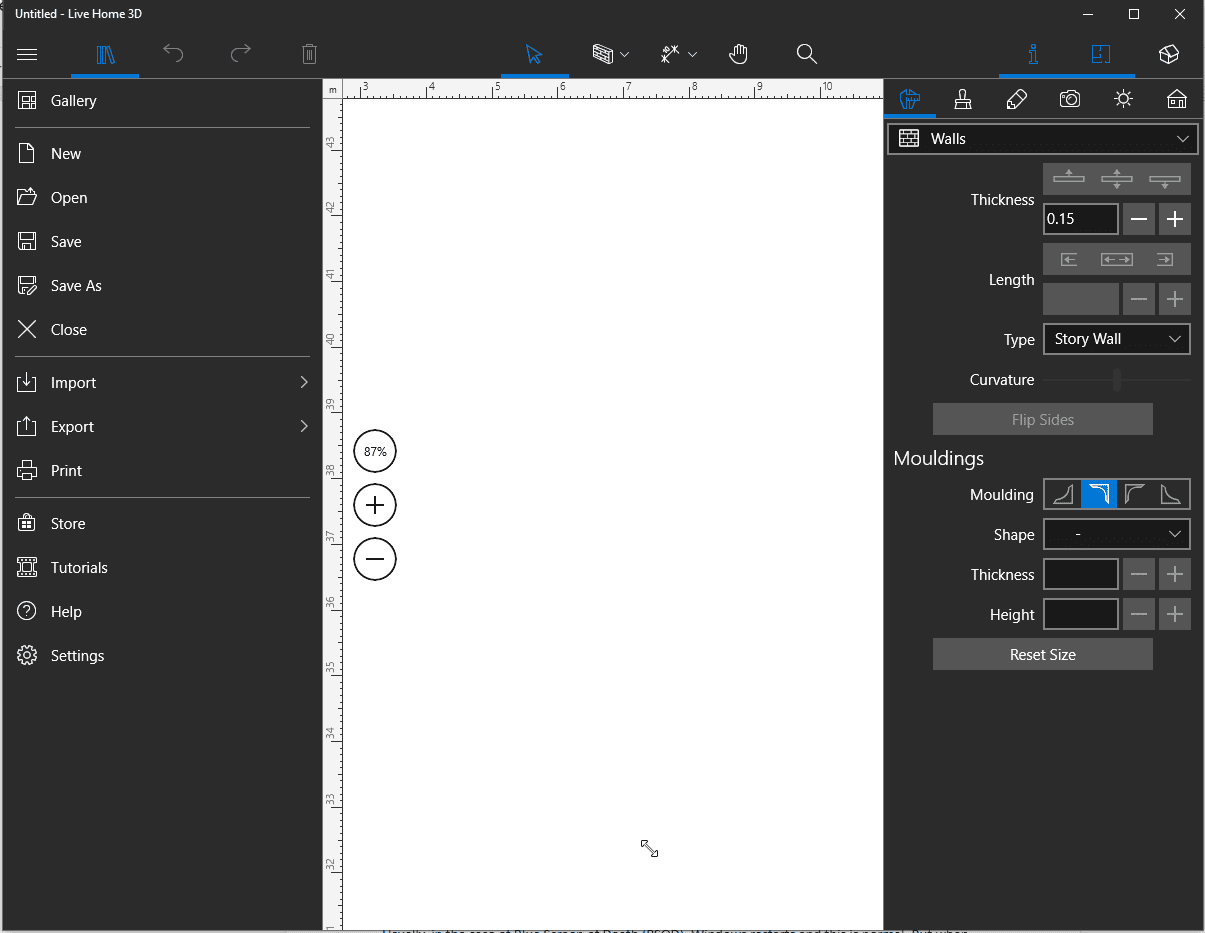Viewport: 1205px width, 933px height.
Task: Increase wall thickness with plus
Action: pos(1175,219)
